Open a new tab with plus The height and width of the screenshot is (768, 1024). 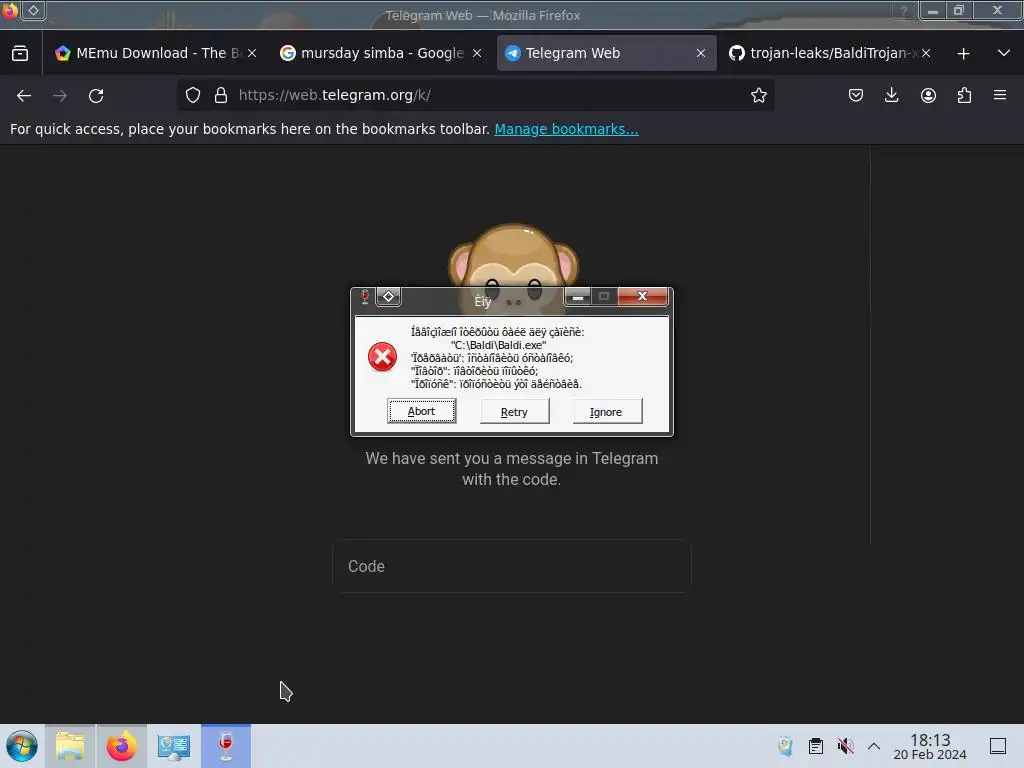point(963,54)
